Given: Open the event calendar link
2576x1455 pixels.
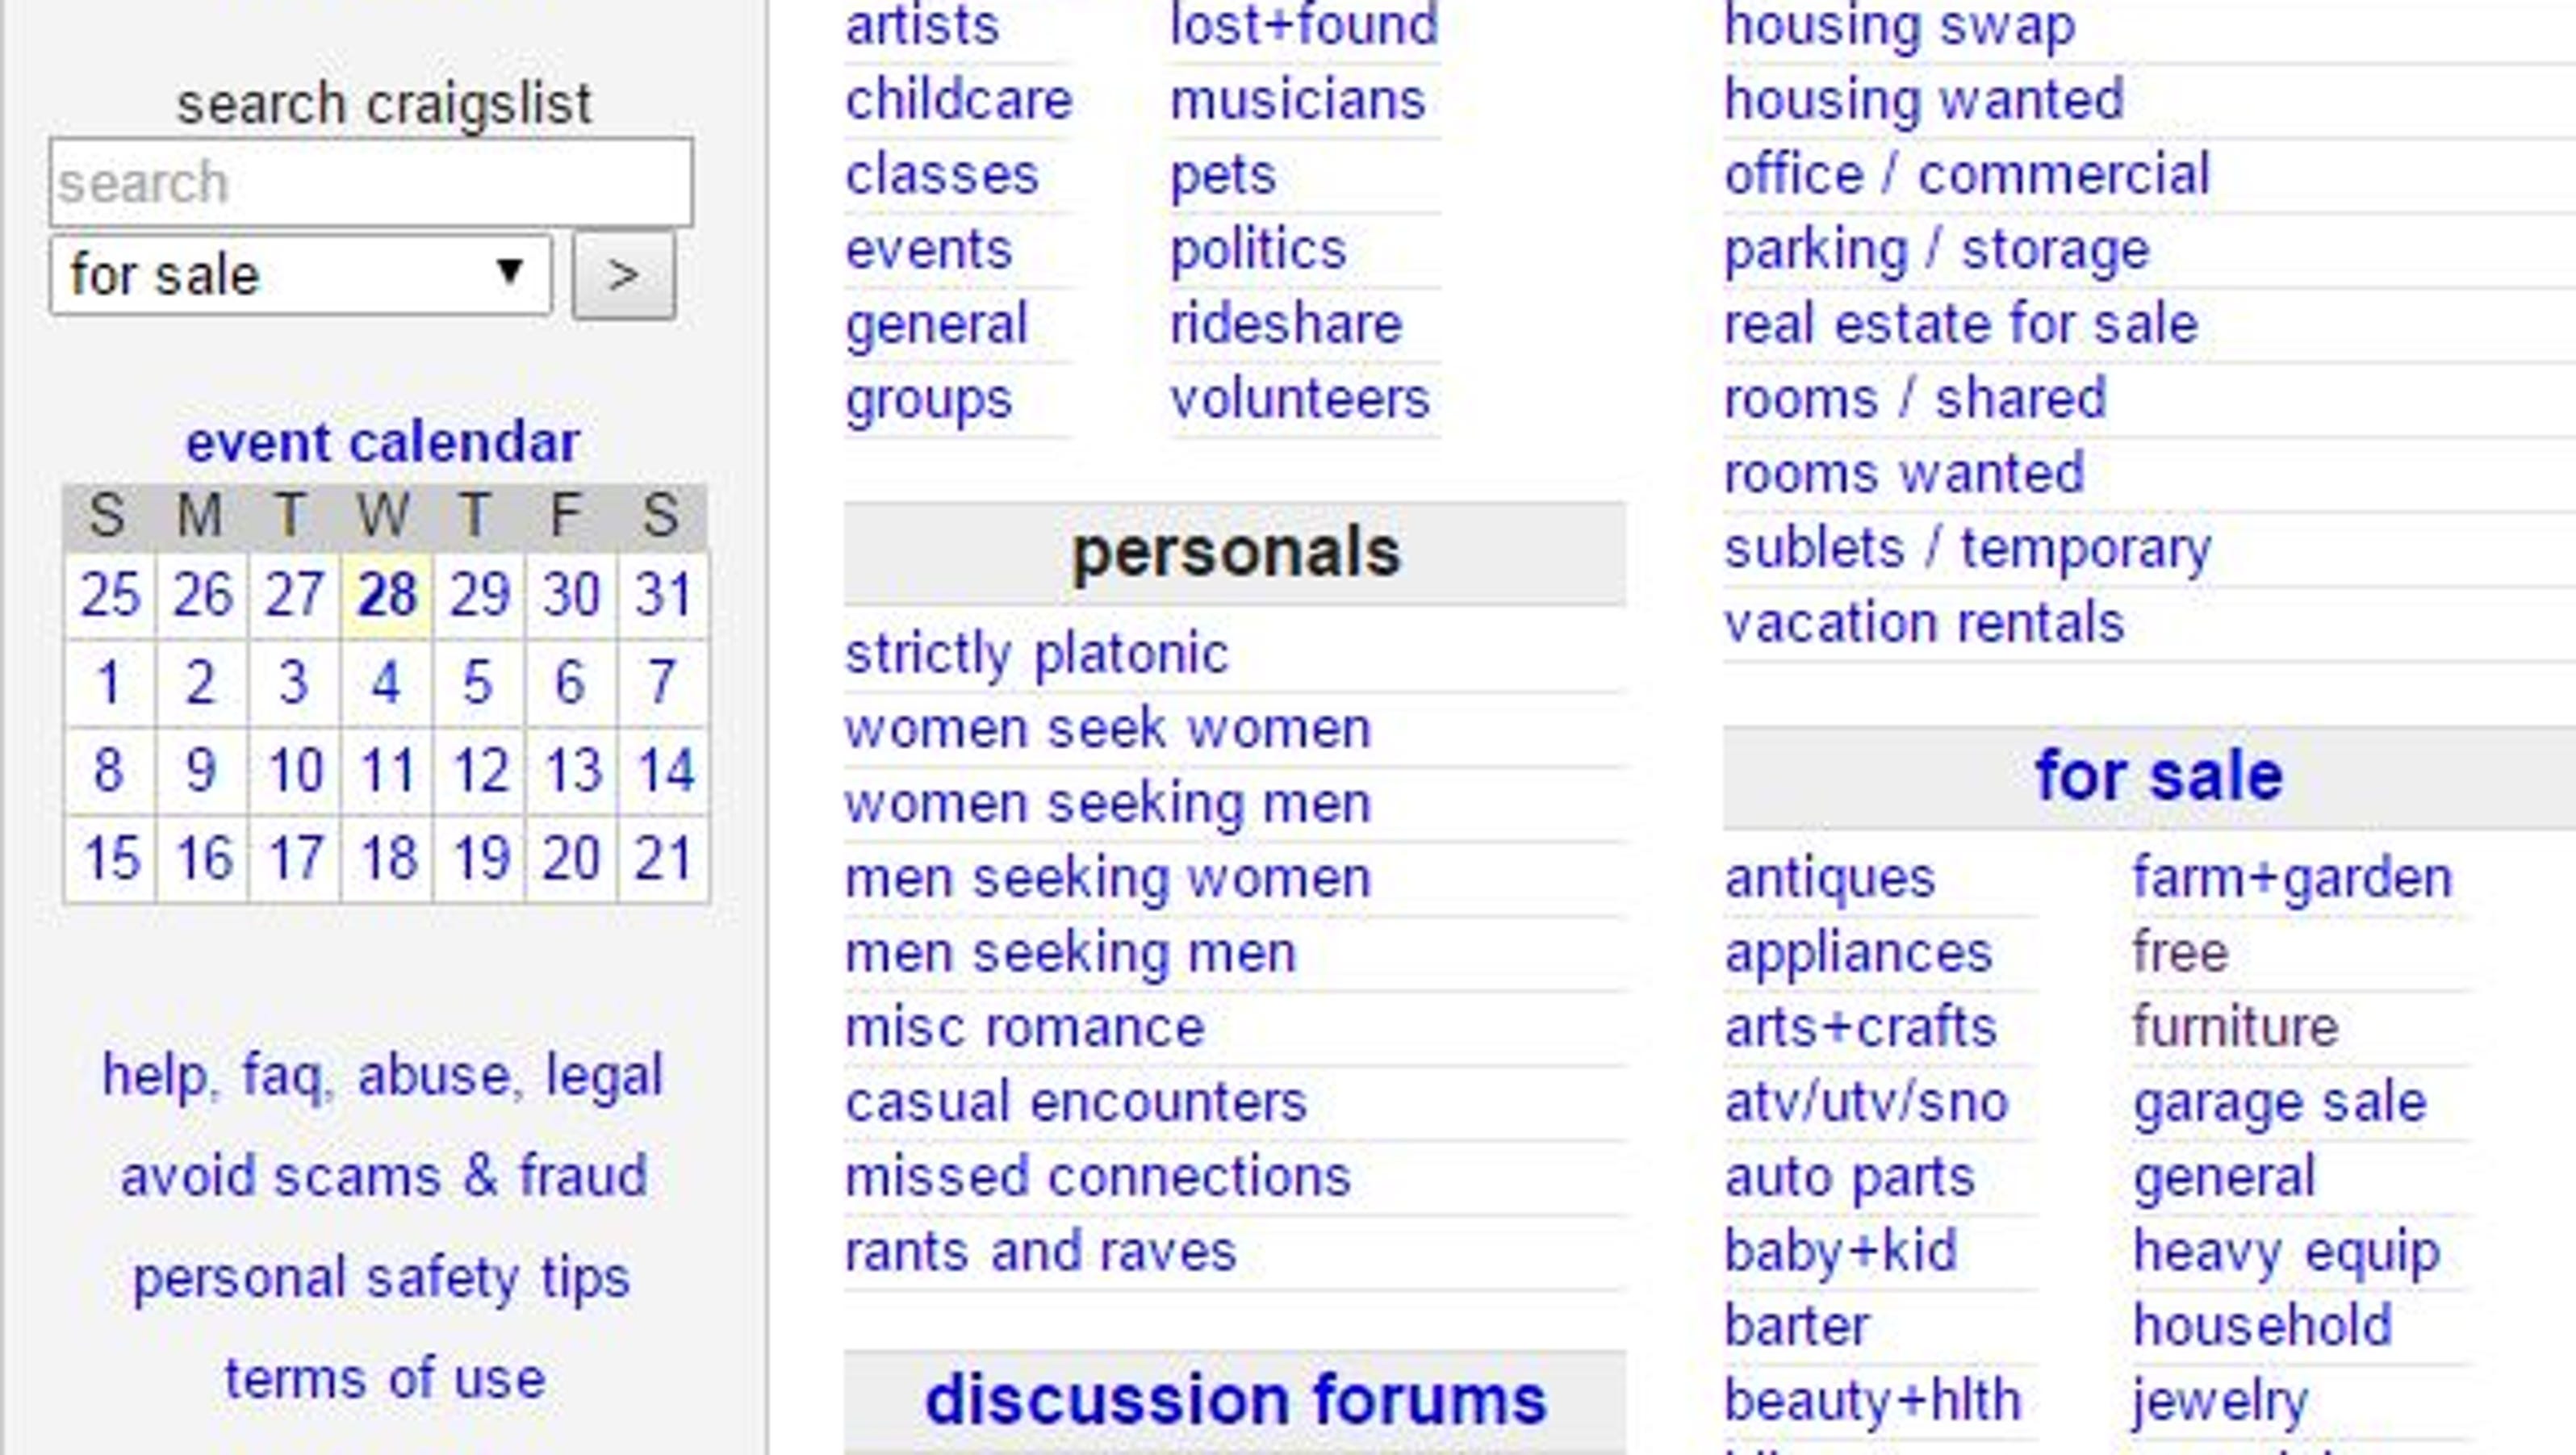Looking at the screenshot, I should point(383,442).
